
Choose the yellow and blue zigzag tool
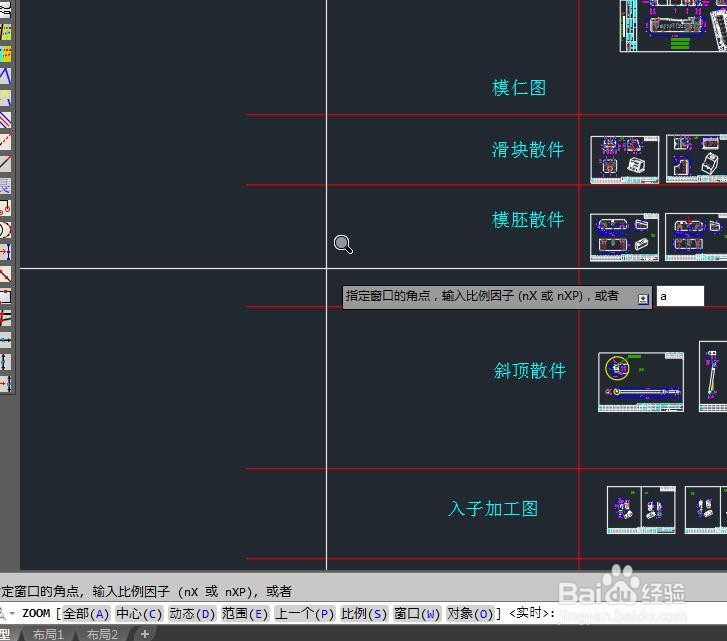pos(5,98)
